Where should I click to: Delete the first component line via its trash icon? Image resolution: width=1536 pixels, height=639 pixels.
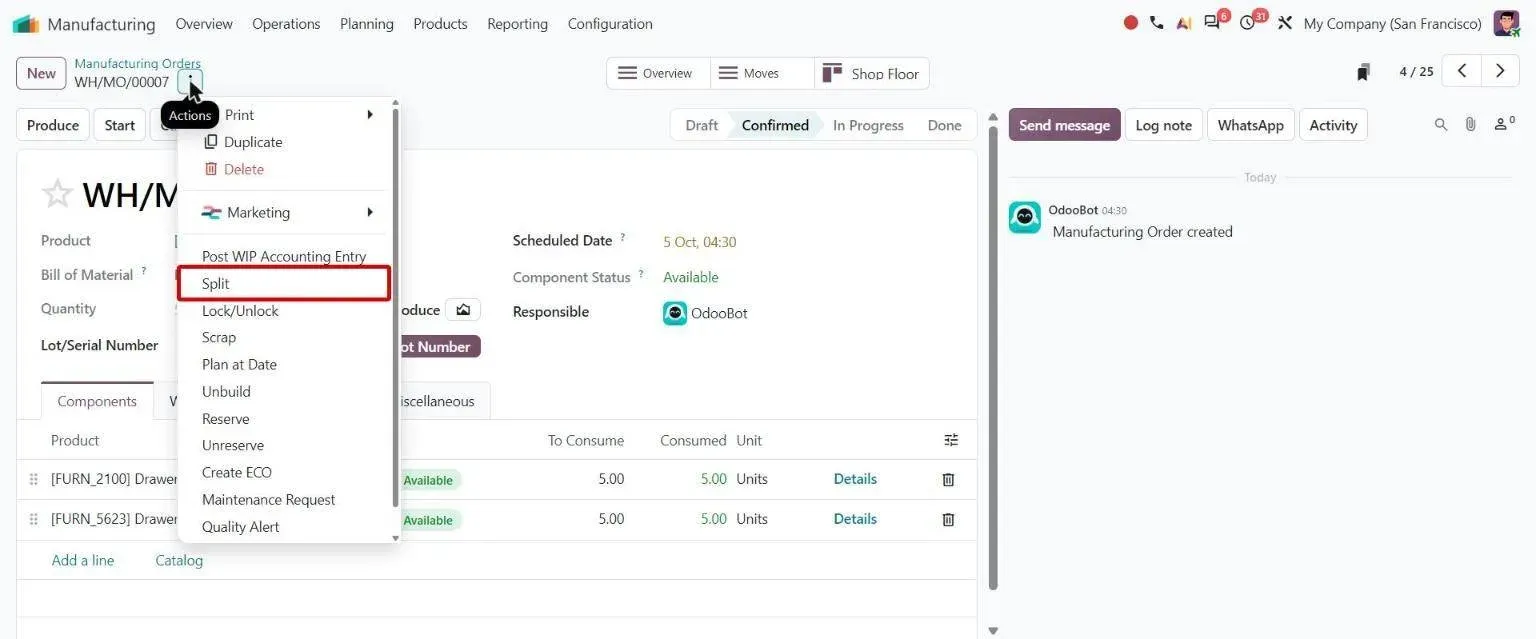[948, 480]
